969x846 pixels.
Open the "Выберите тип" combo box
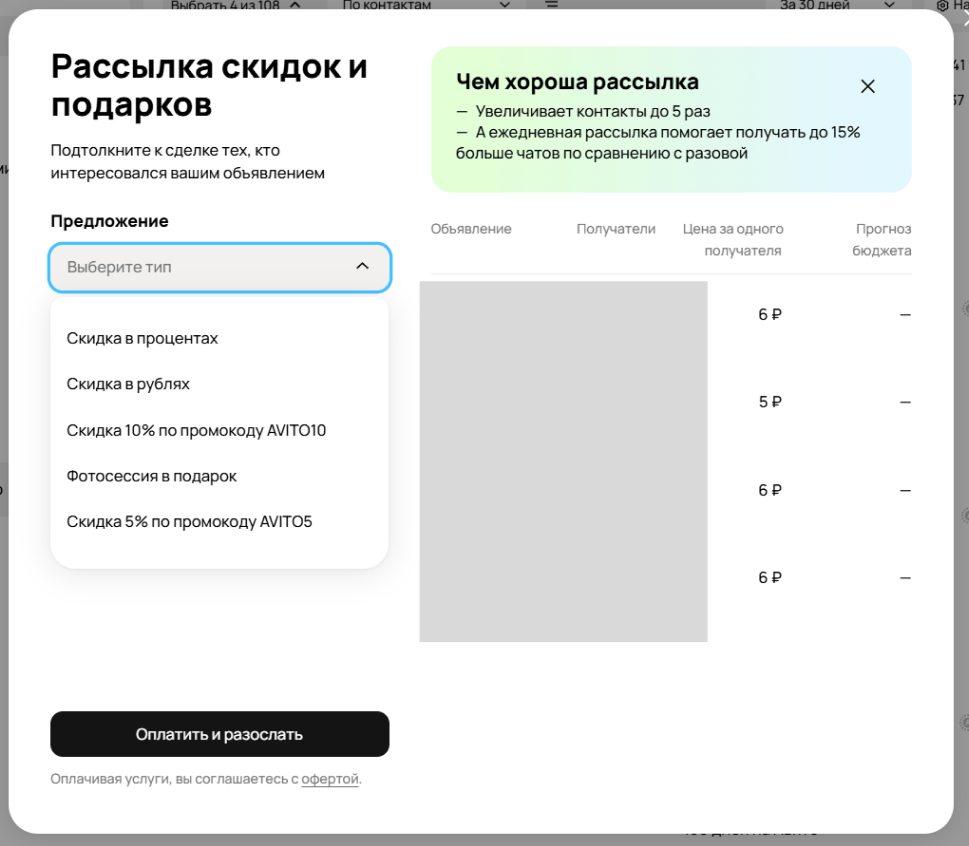[220, 267]
